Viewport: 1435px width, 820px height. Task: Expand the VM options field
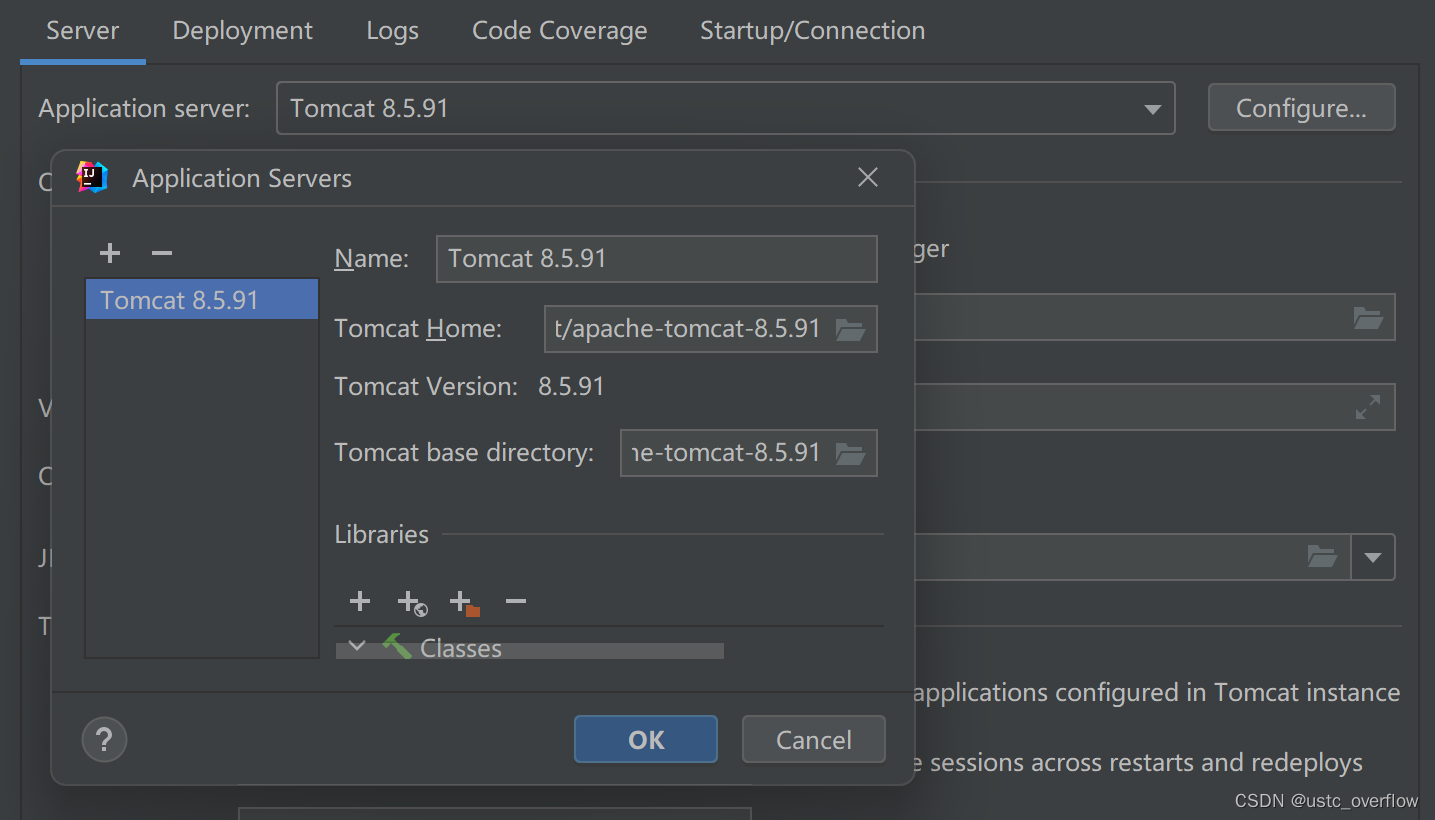coord(1367,407)
